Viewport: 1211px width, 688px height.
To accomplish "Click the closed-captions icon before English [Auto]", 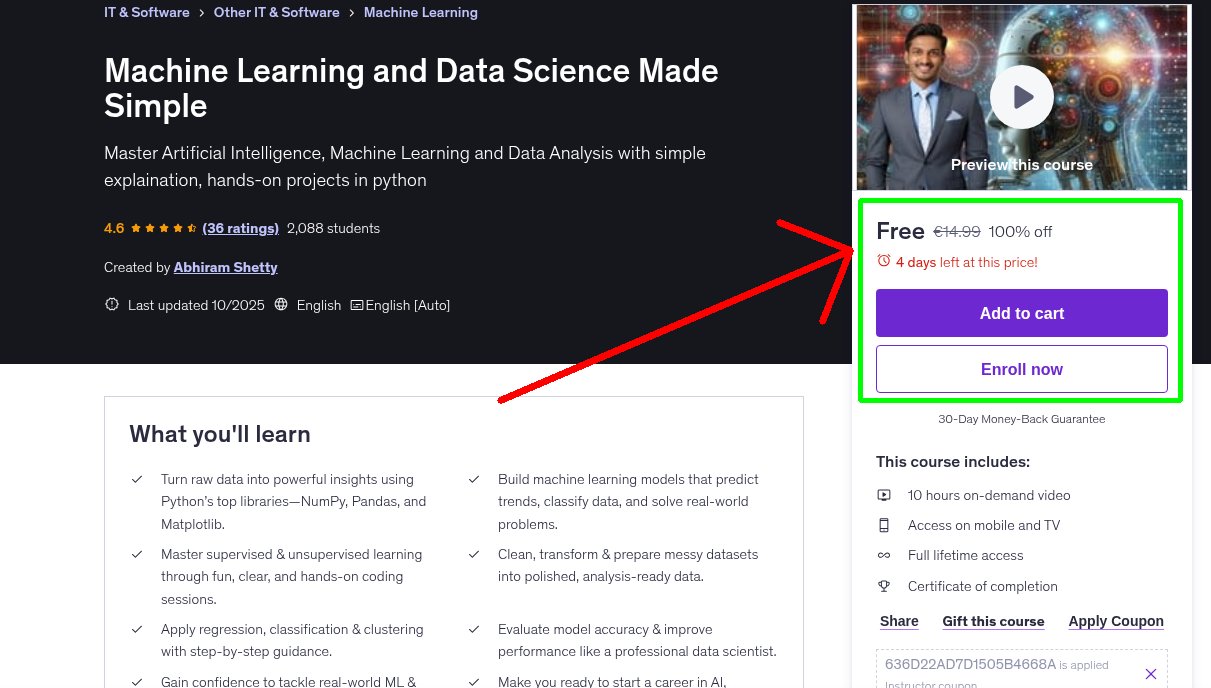I will tap(355, 305).
